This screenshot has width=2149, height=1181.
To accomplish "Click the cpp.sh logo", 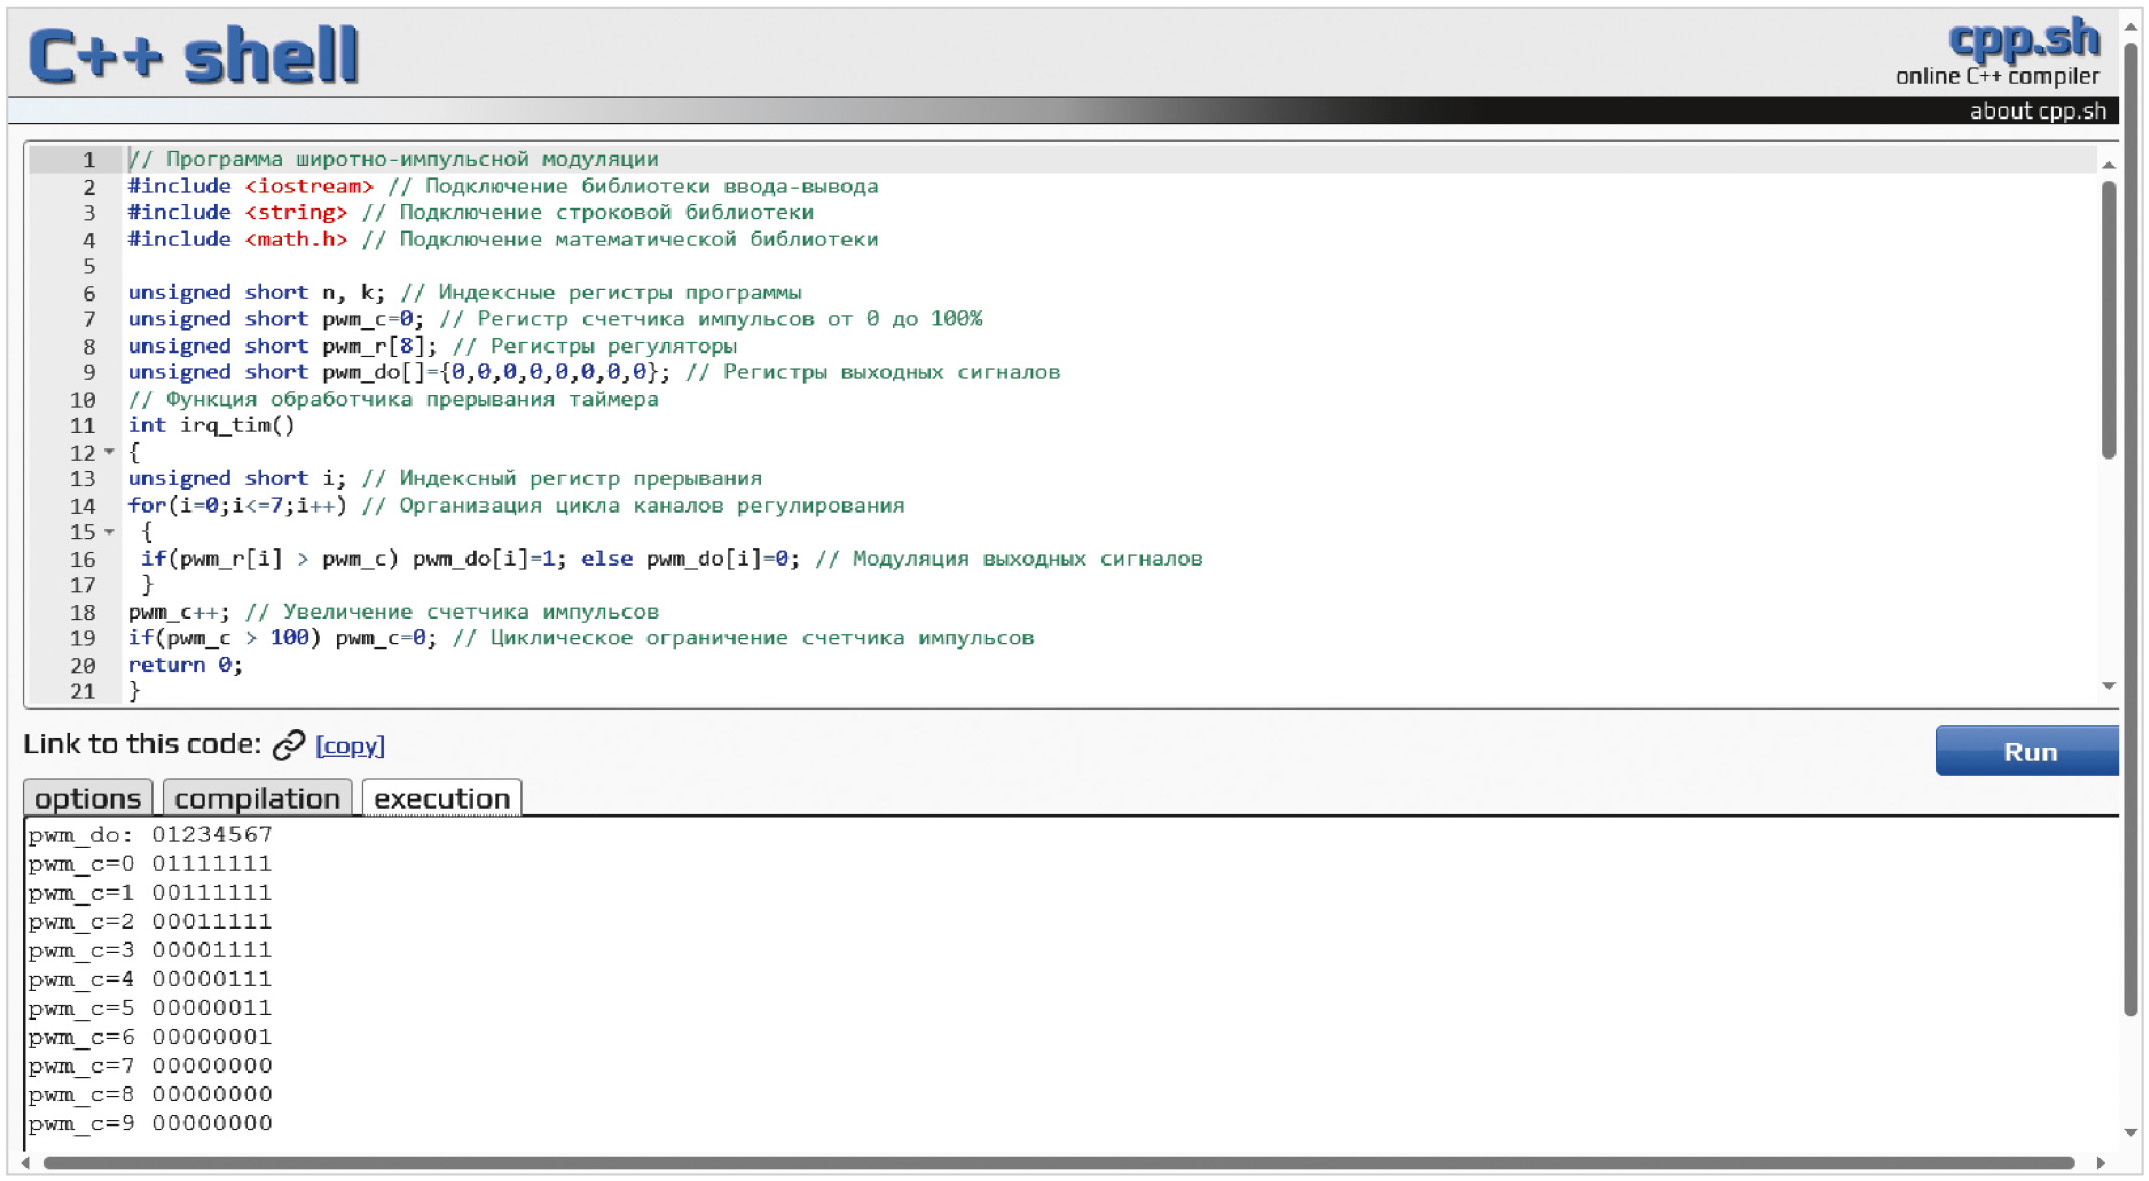I will (2023, 38).
